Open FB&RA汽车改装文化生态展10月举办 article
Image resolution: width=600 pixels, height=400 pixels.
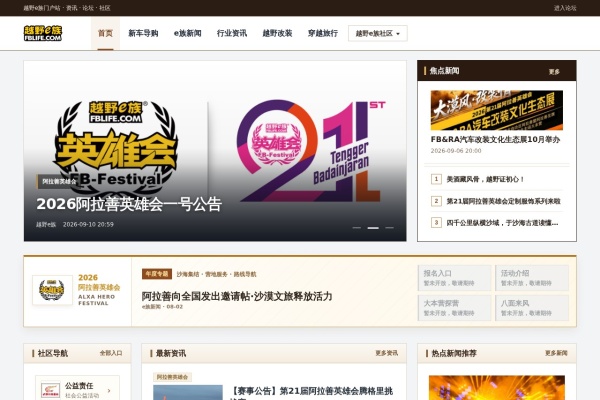tap(495, 139)
